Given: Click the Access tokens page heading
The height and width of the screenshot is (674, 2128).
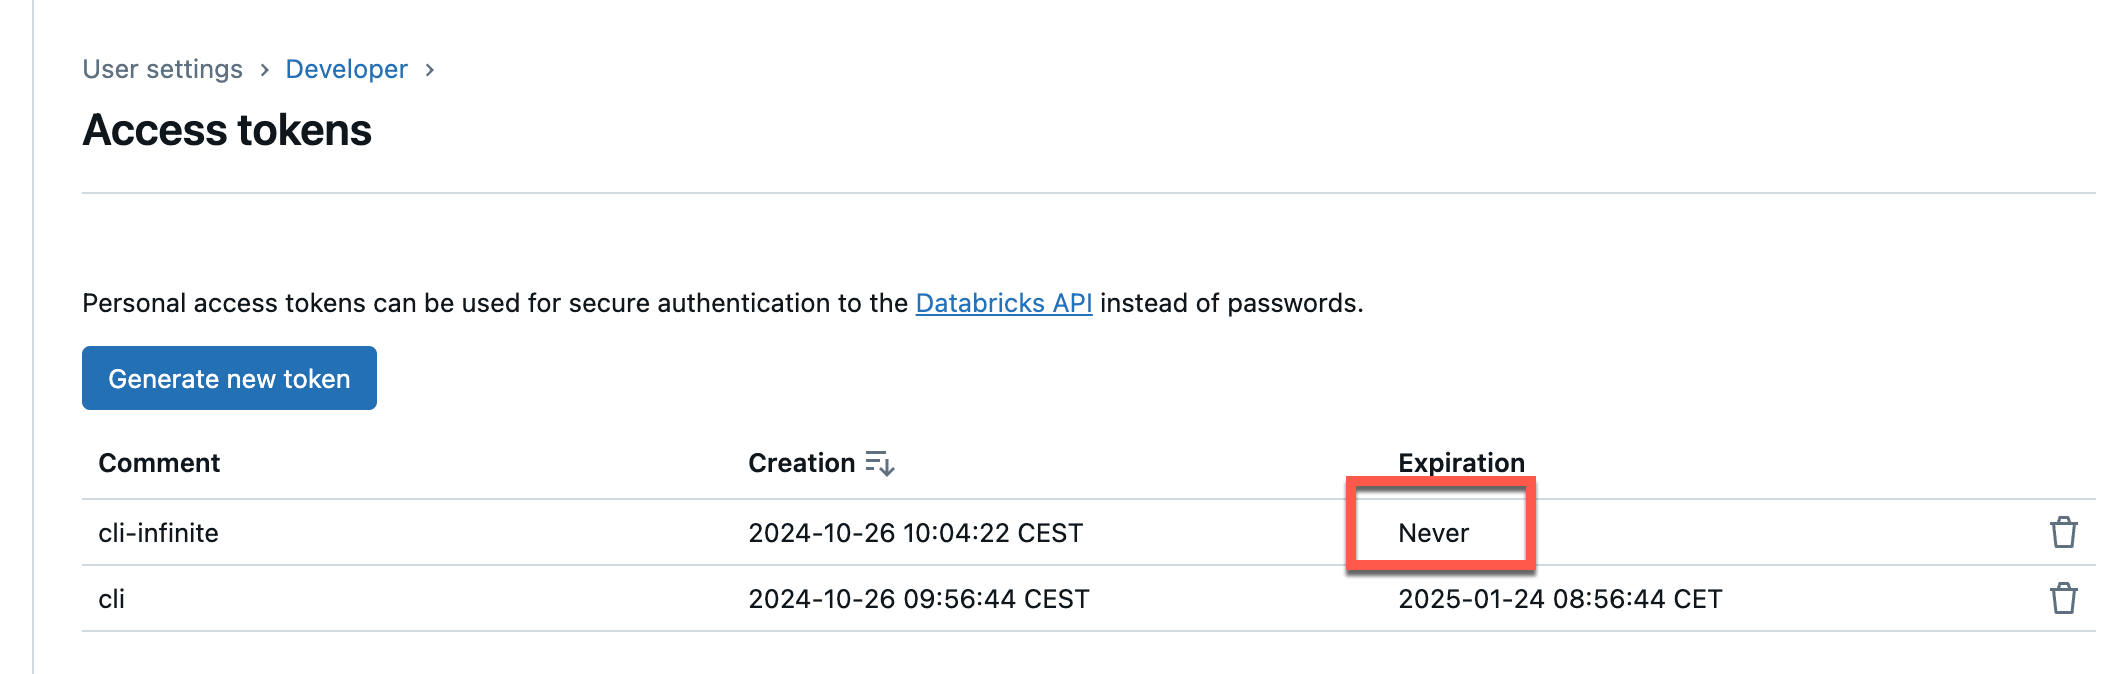Looking at the screenshot, I should point(227,130).
